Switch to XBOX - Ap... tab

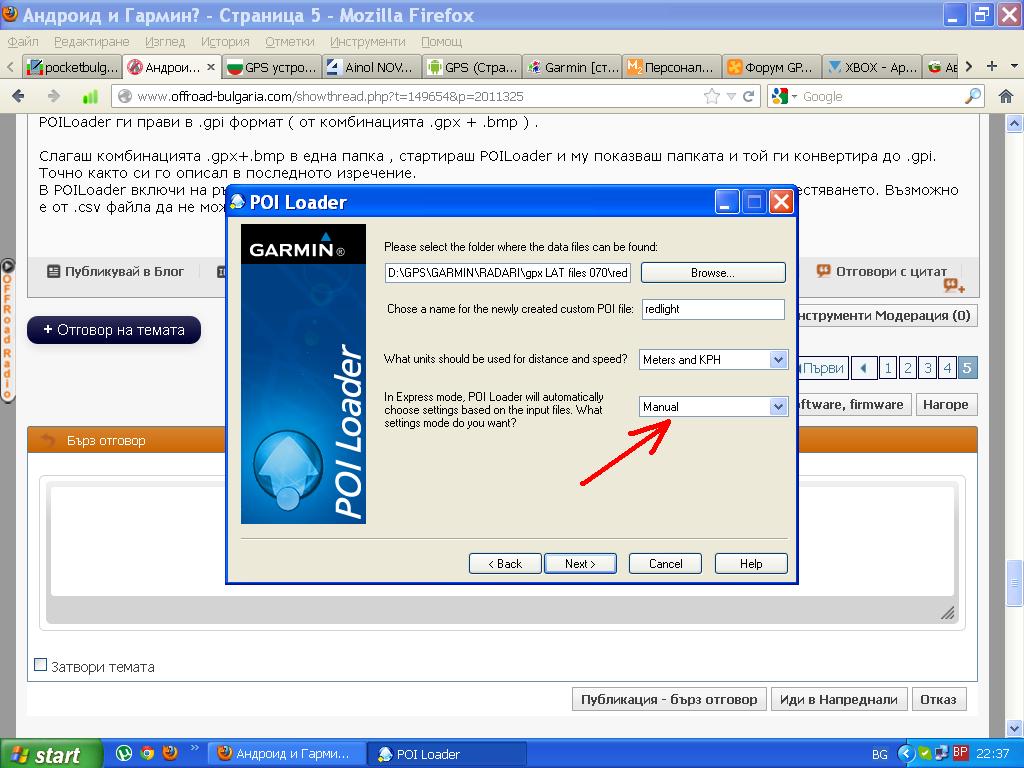pyautogui.click(x=872, y=67)
